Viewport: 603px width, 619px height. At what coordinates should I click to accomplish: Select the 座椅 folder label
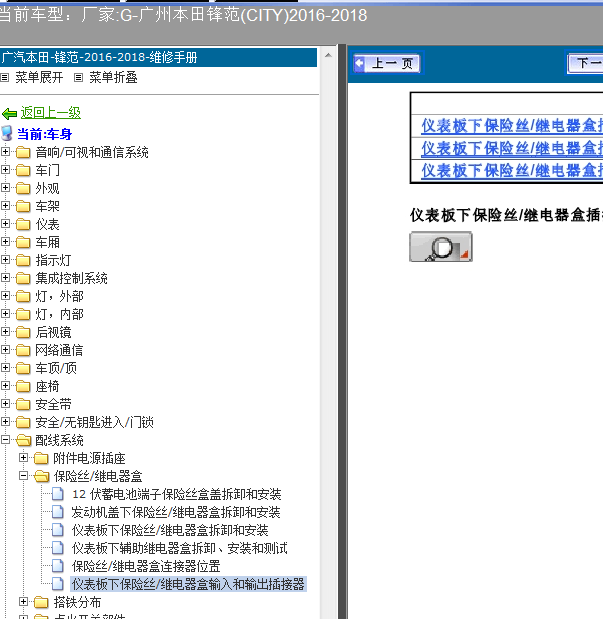[x=47, y=386]
